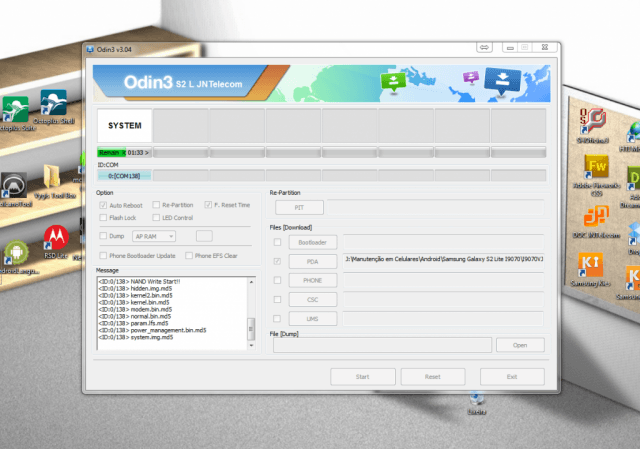The height and width of the screenshot is (449, 640).
Task: Click the double-arrow button in Odin title bar
Action: tap(484, 47)
